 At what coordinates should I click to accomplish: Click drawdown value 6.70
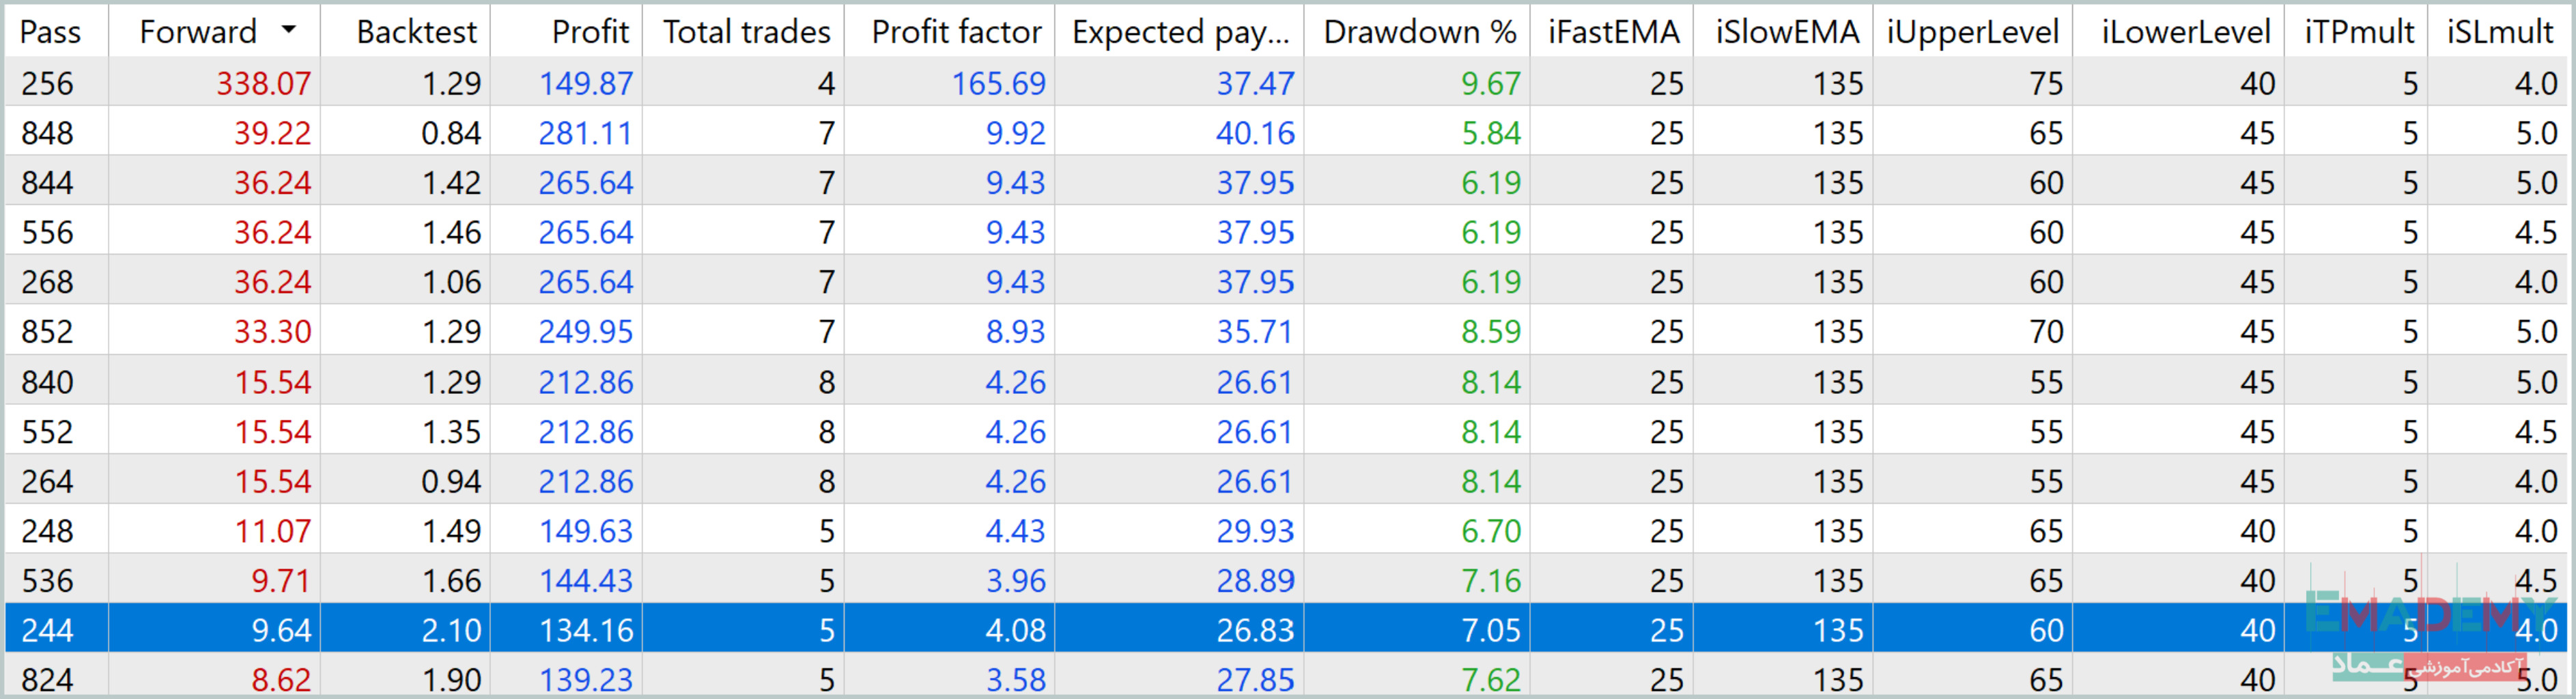(x=1491, y=531)
